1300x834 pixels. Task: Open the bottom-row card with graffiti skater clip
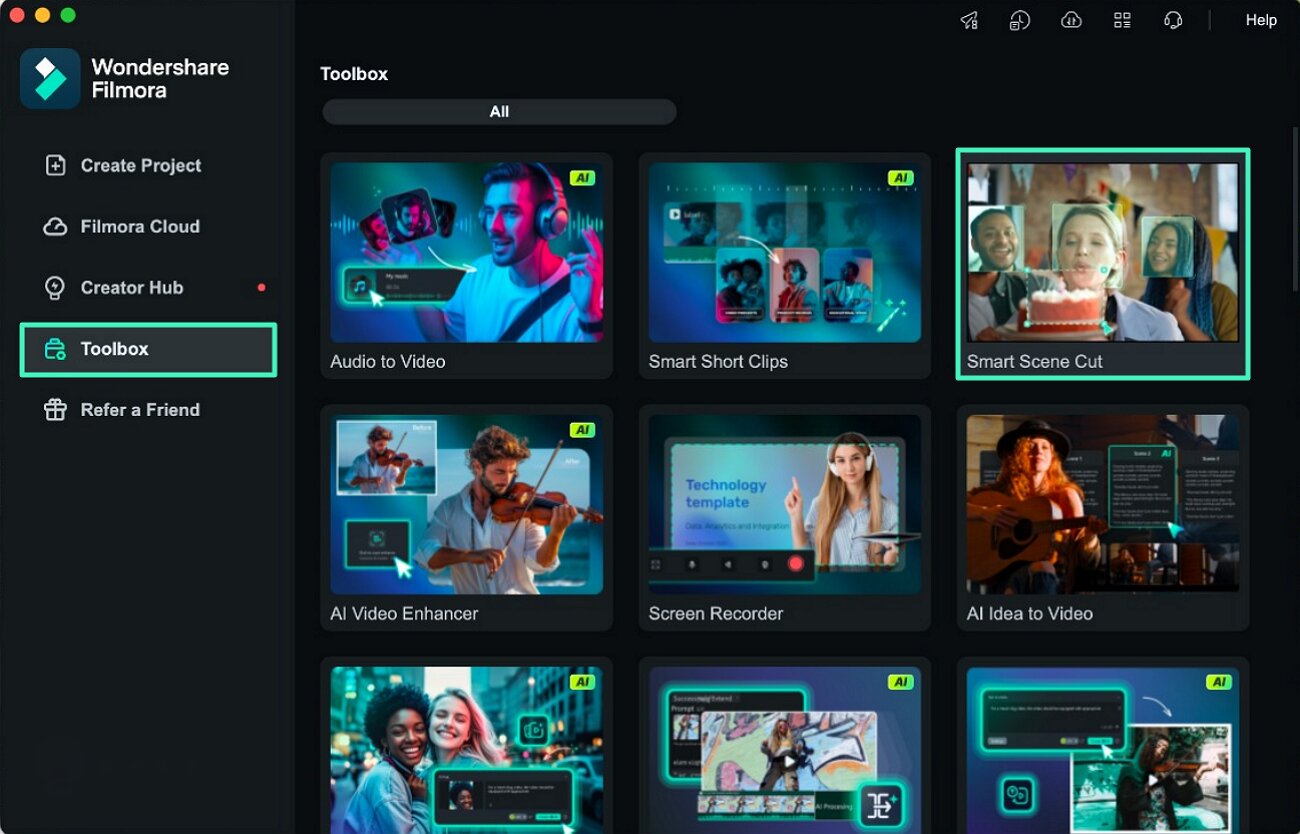point(785,750)
